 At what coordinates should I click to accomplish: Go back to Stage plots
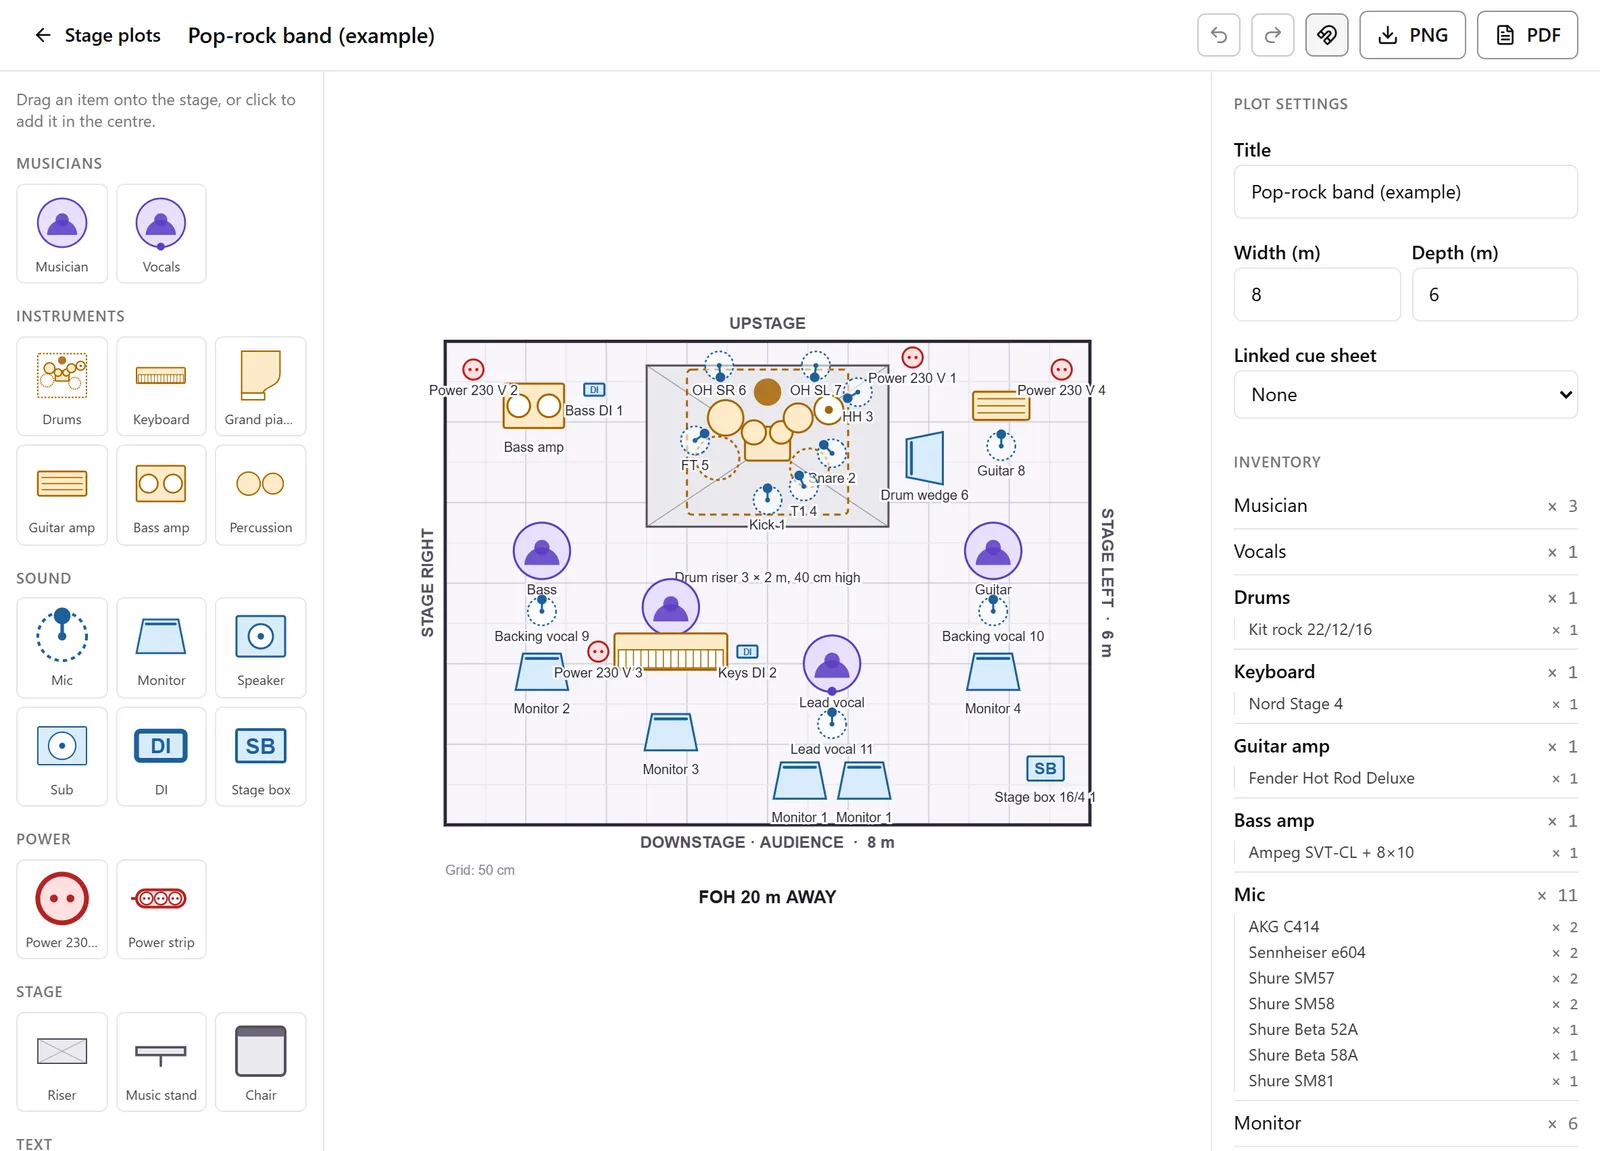[97, 35]
